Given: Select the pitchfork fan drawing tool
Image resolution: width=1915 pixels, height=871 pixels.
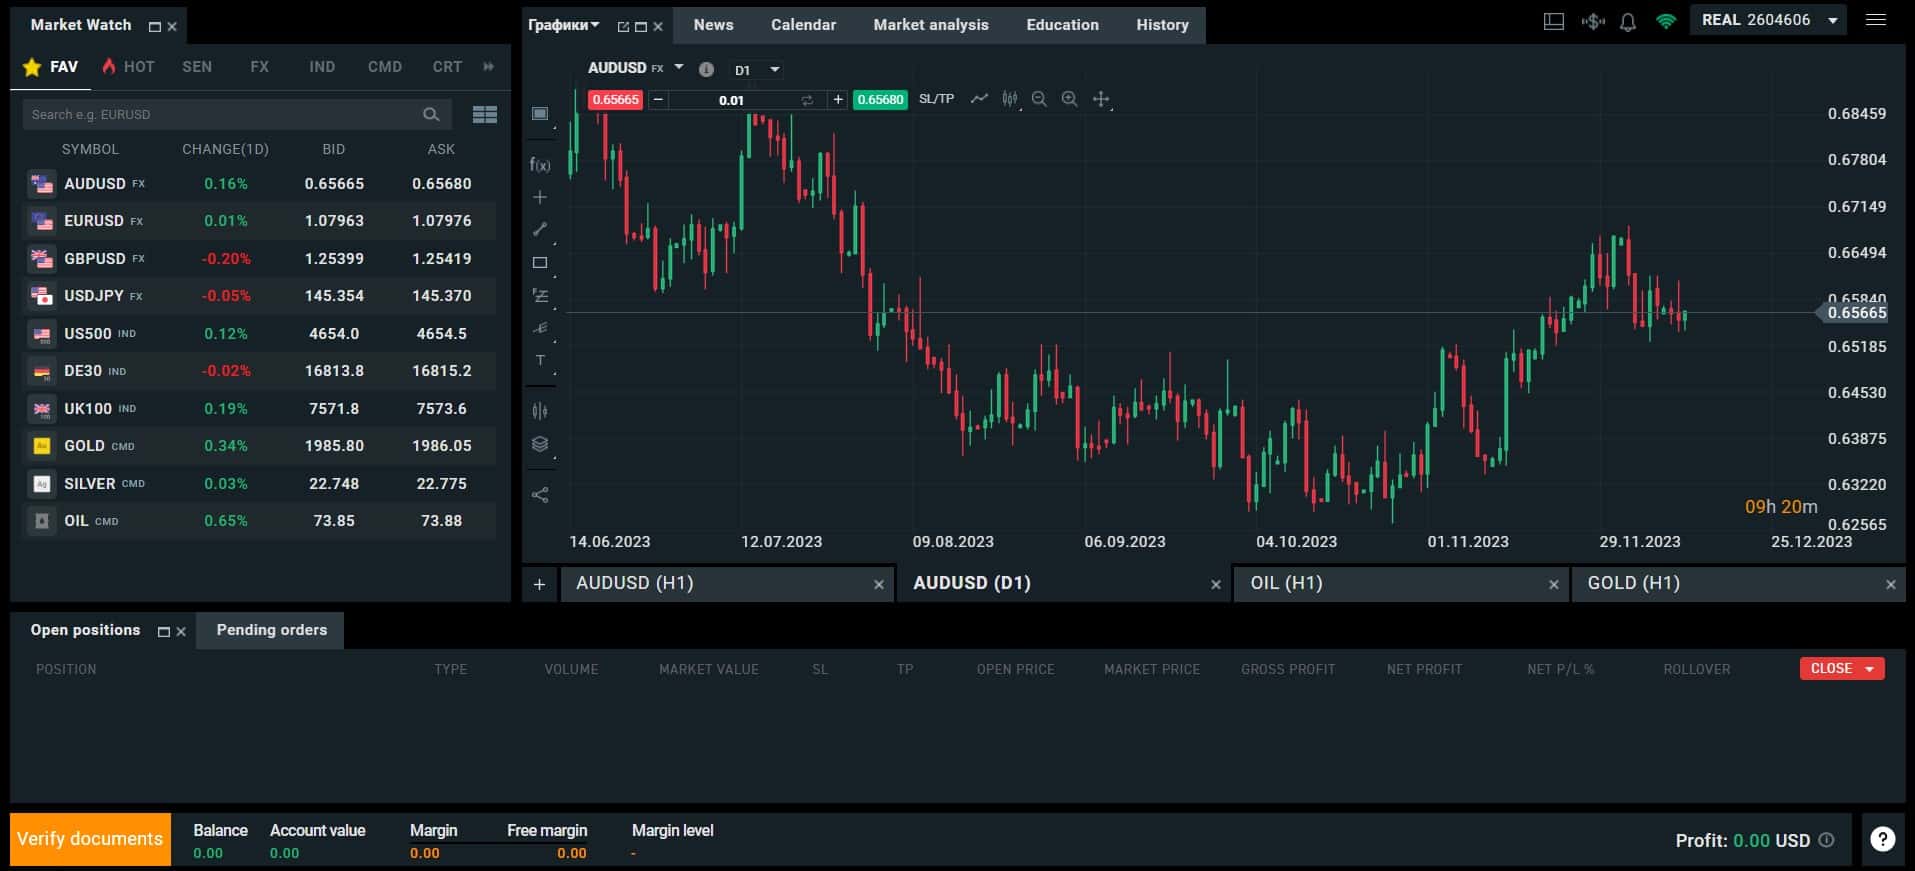Looking at the screenshot, I should tap(540, 328).
